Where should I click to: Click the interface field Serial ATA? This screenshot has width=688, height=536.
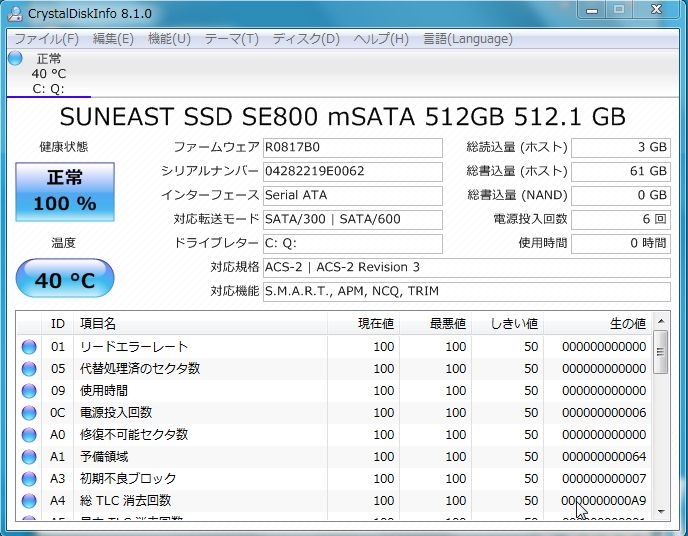[352, 196]
